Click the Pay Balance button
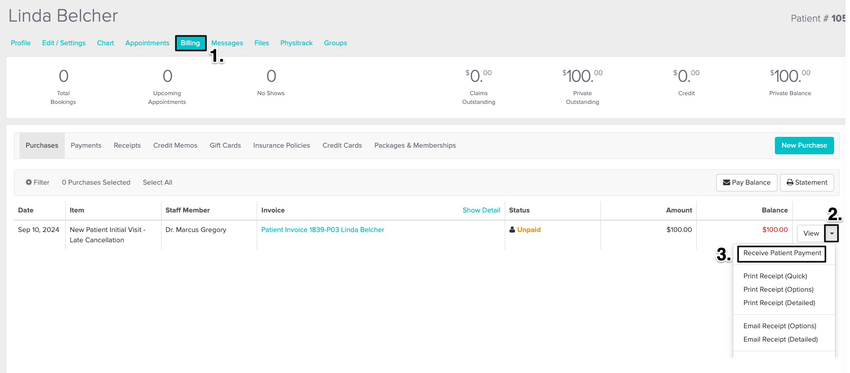Screen dimensions: 850x373 746,183
